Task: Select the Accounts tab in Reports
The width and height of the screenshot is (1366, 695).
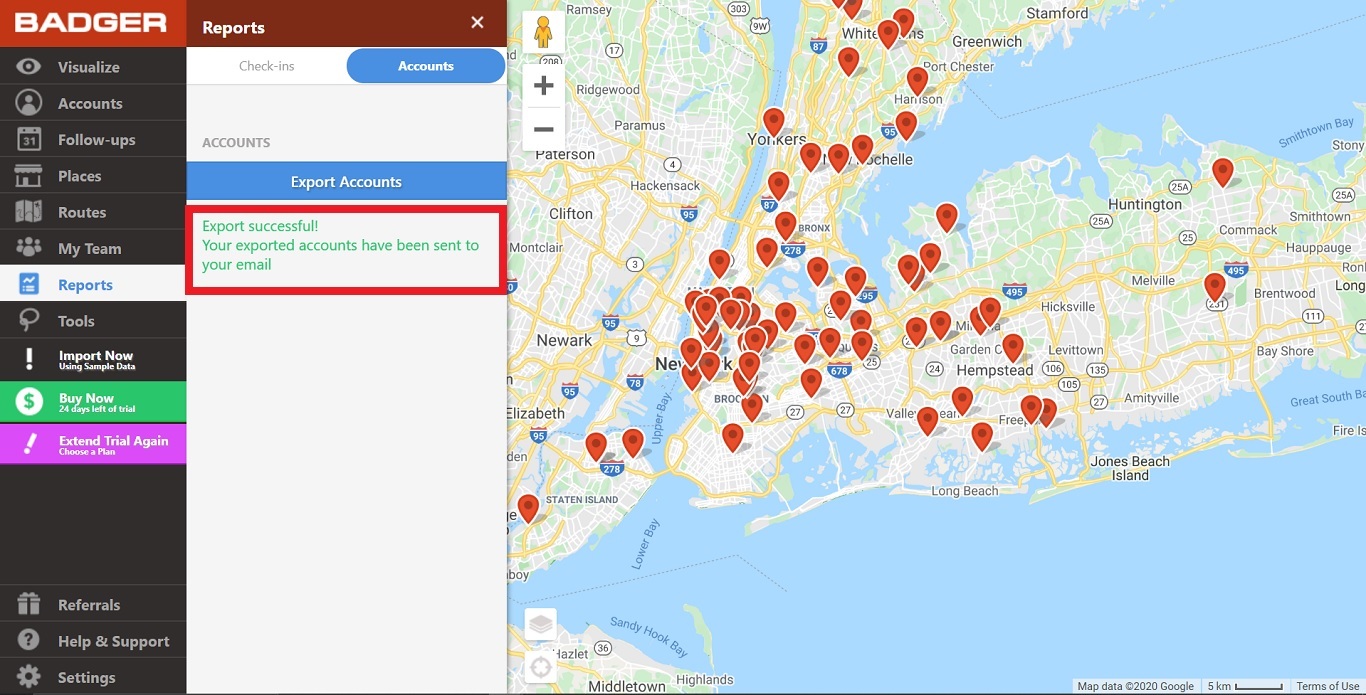Action: 425,65
